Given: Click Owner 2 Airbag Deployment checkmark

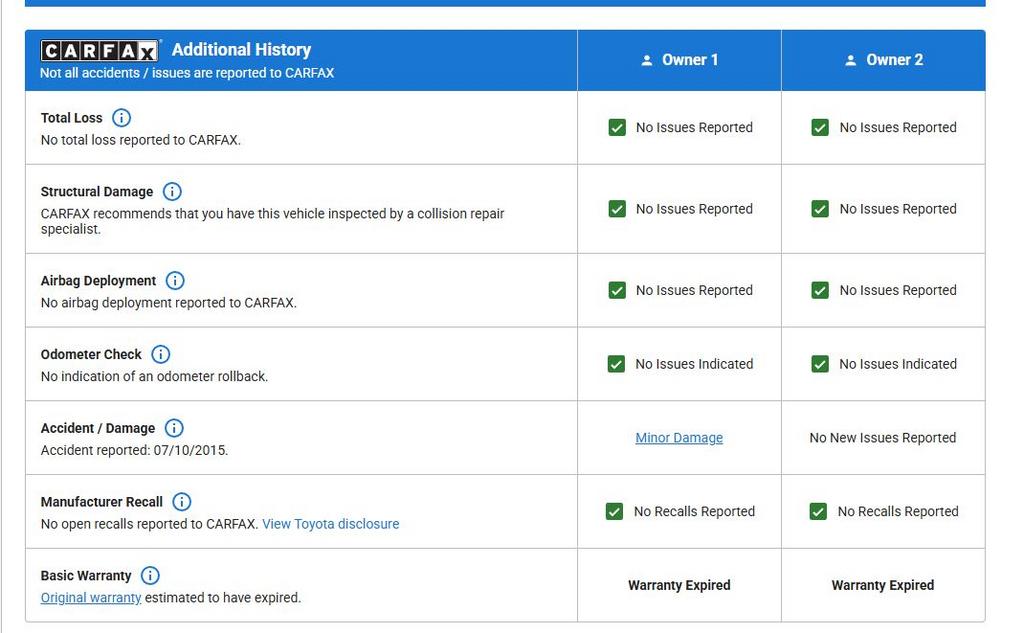Looking at the screenshot, I should [x=820, y=290].
